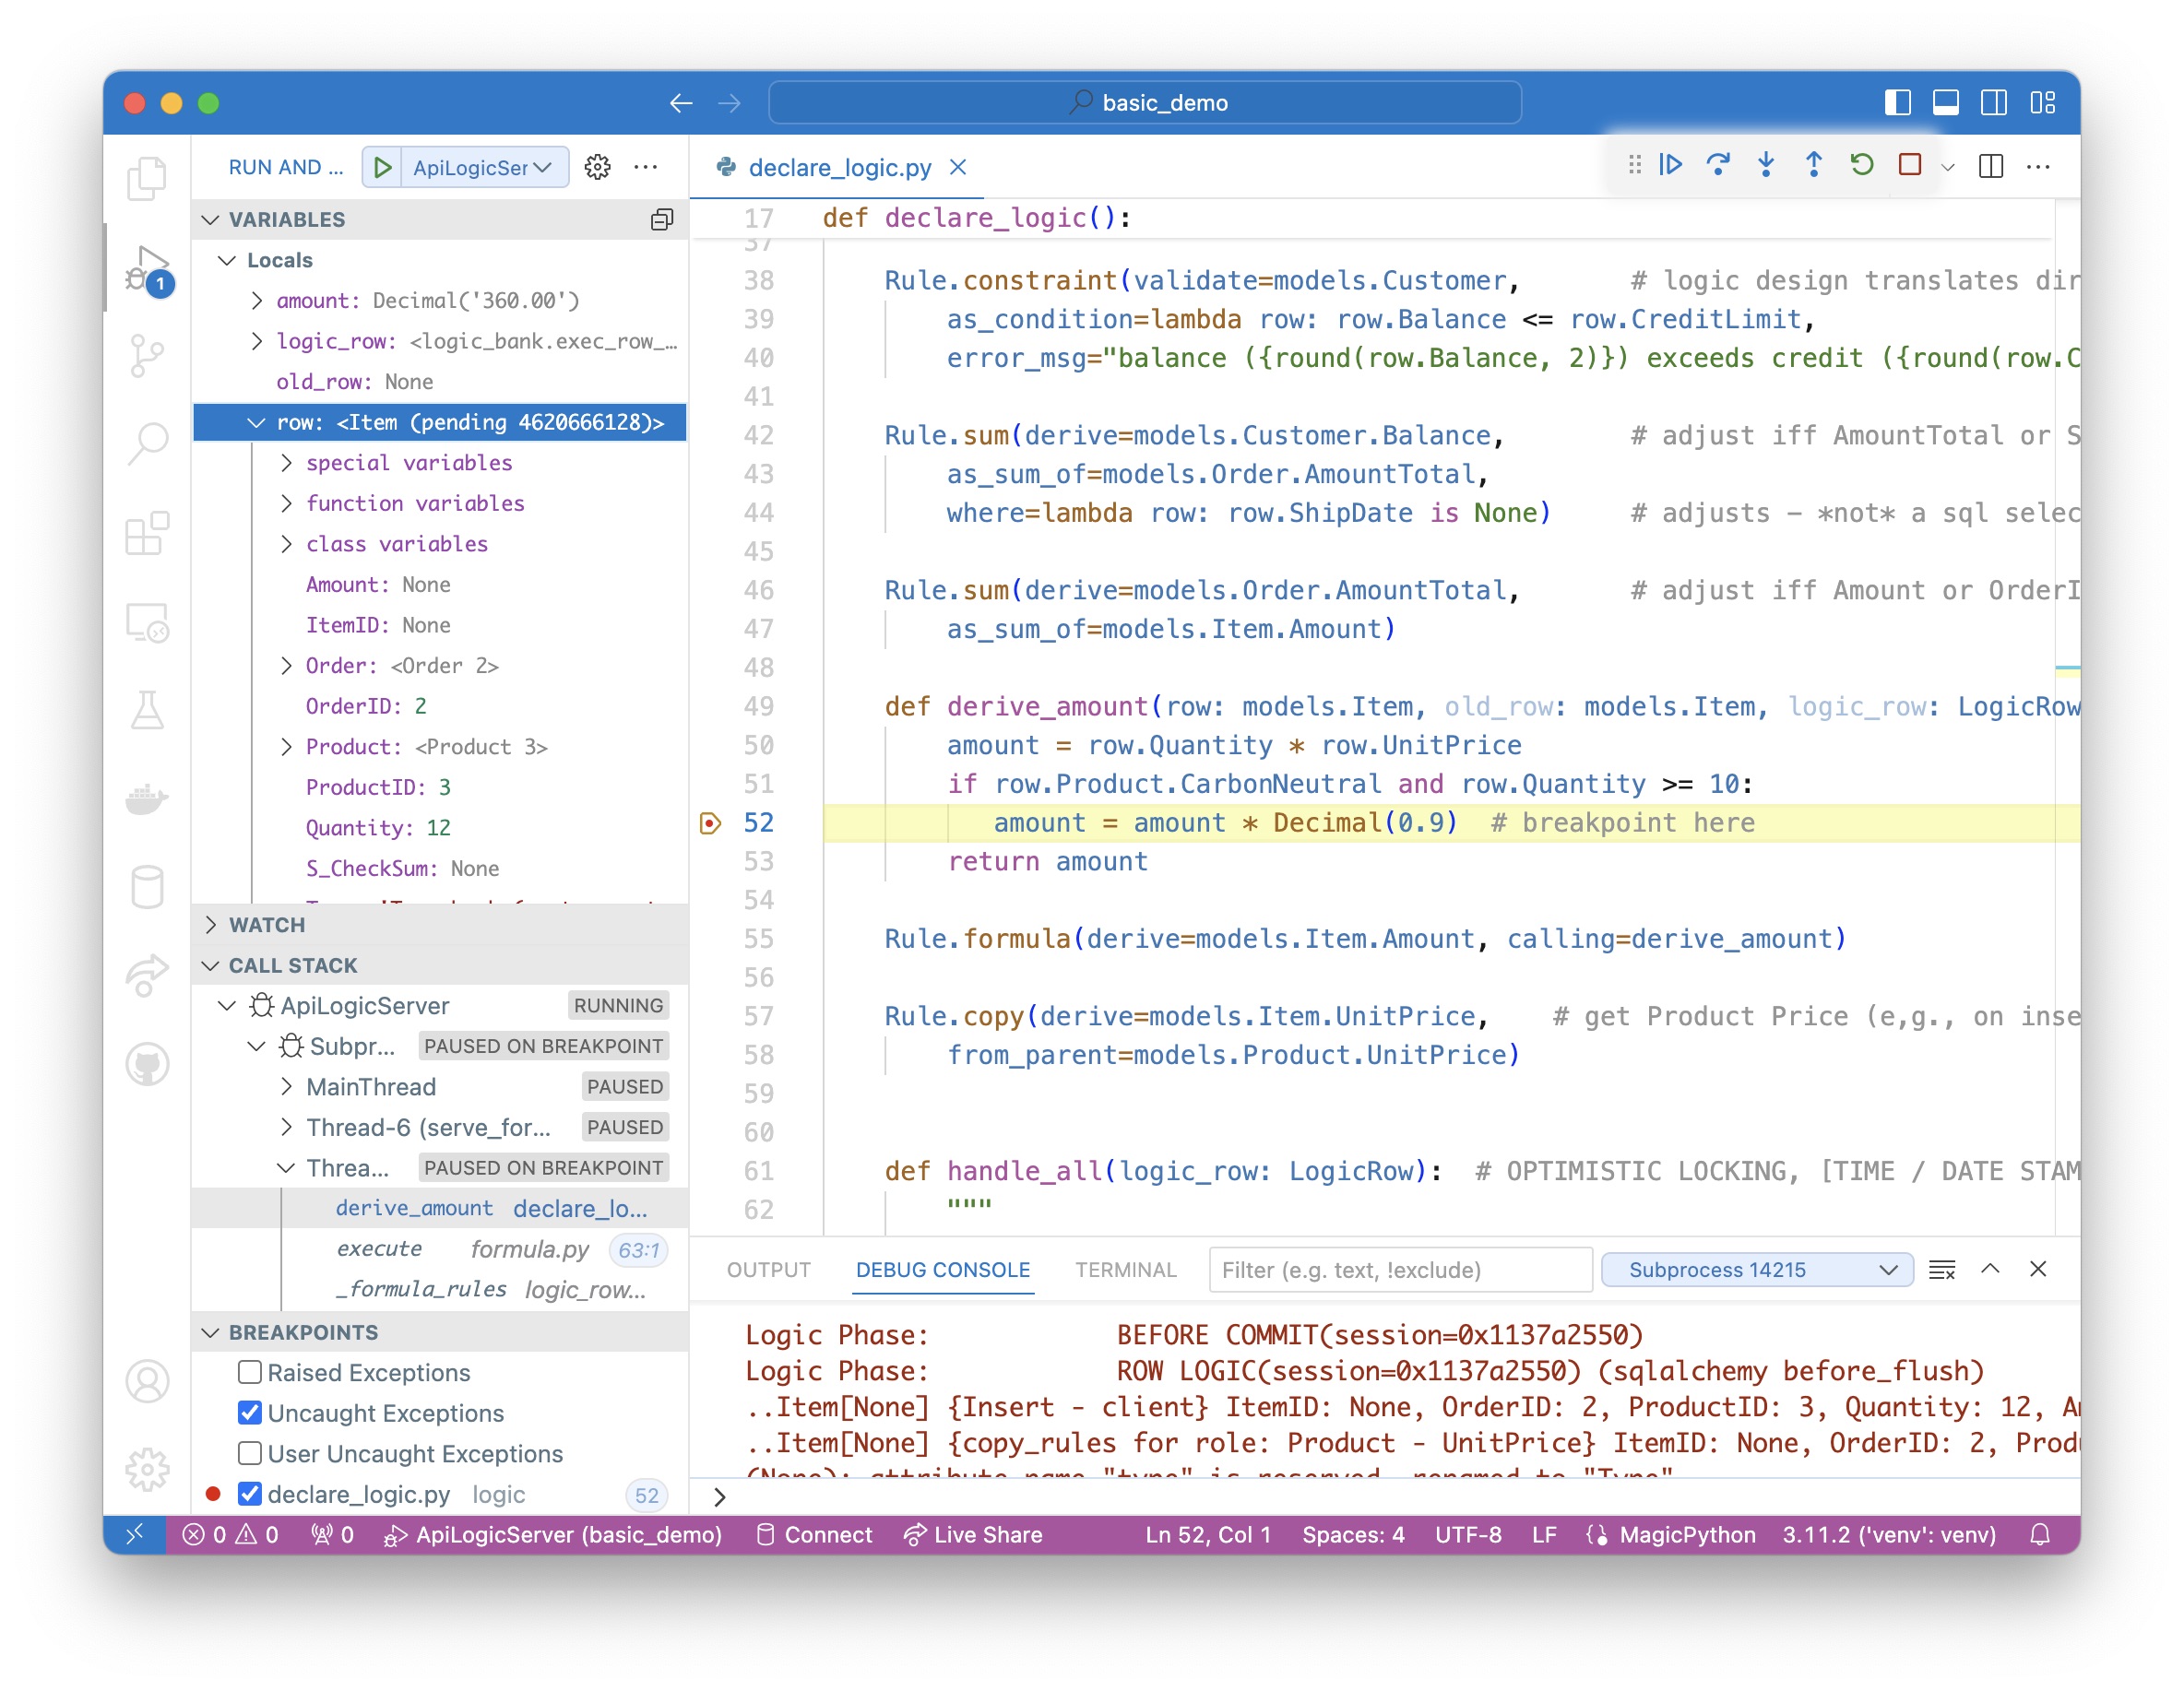Image resolution: width=2184 pixels, height=1691 pixels.
Task: Open the Docker whale icon
Action: click(x=147, y=798)
